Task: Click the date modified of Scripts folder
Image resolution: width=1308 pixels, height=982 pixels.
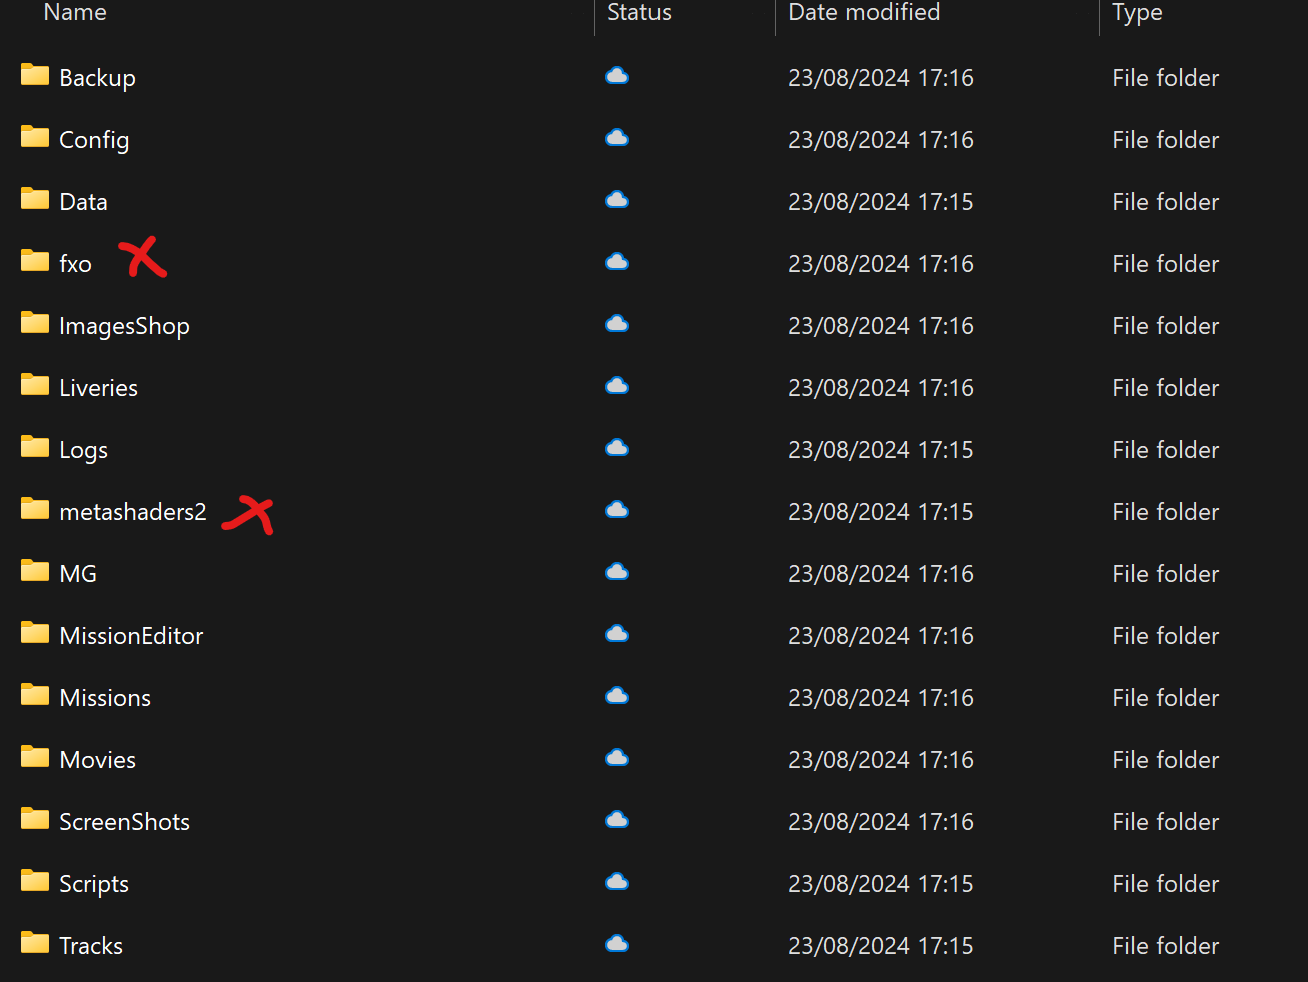Action: [x=881, y=884]
